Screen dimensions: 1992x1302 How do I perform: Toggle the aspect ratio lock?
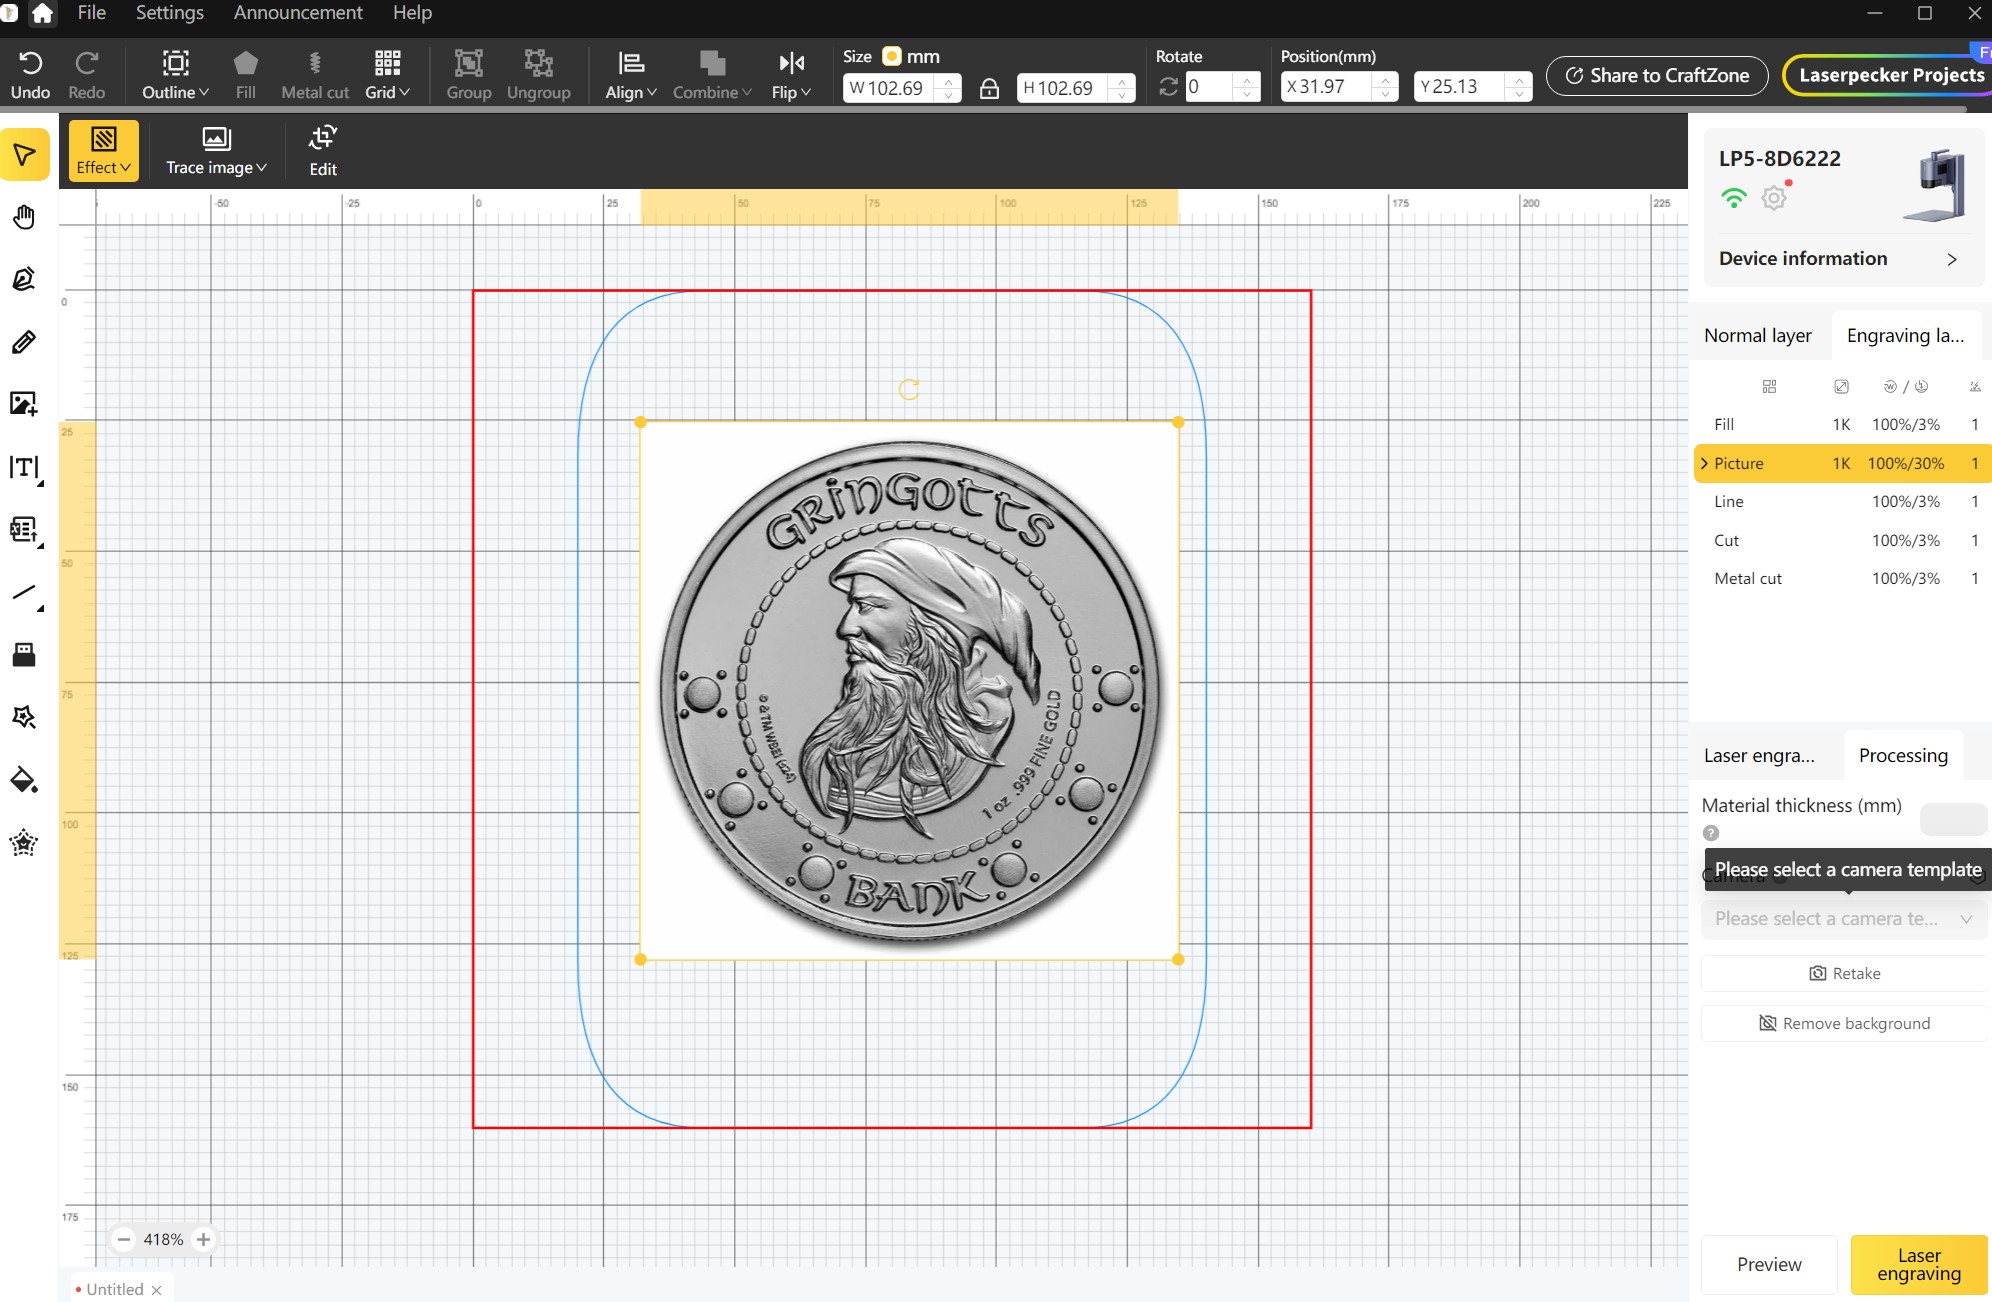(x=989, y=88)
